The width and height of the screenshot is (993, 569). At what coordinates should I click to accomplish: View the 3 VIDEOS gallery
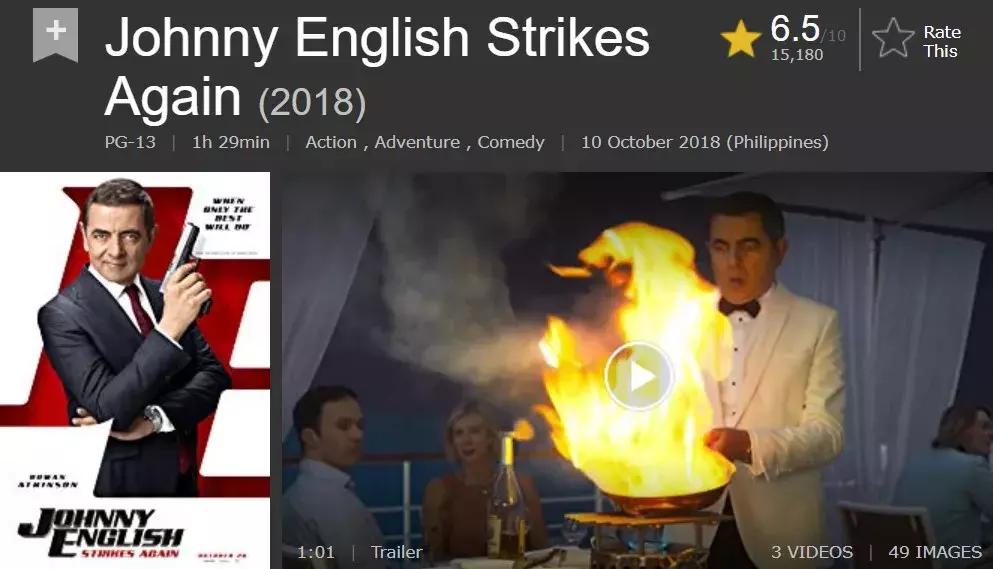coord(812,552)
